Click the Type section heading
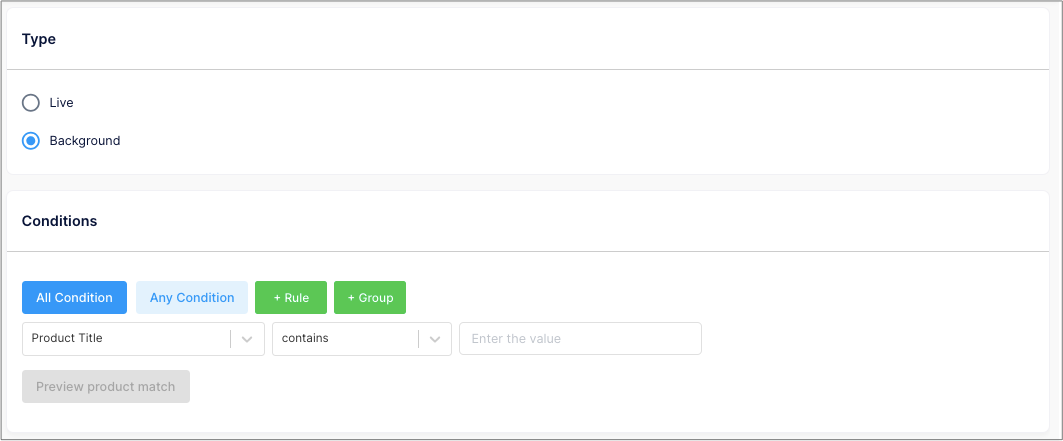The width and height of the screenshot is (1063, 441). point(39,39)
